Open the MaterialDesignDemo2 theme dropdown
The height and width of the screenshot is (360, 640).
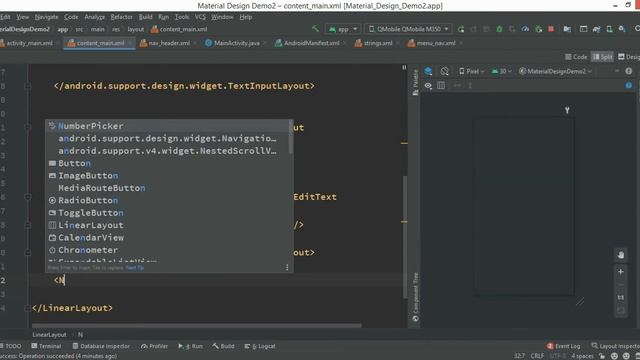[555, 71]
